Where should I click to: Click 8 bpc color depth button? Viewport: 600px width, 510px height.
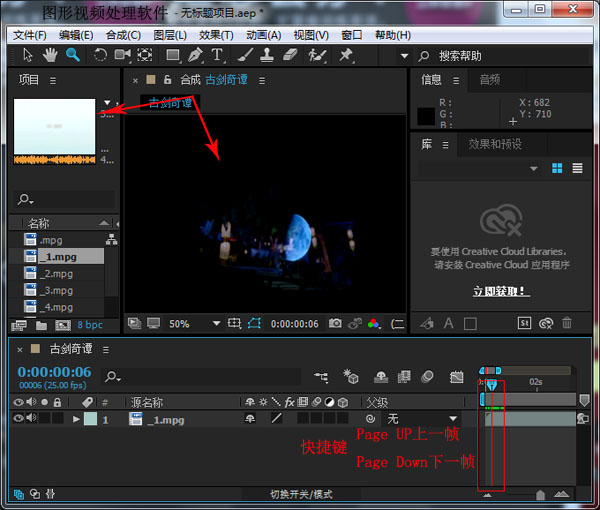(90, 325)
